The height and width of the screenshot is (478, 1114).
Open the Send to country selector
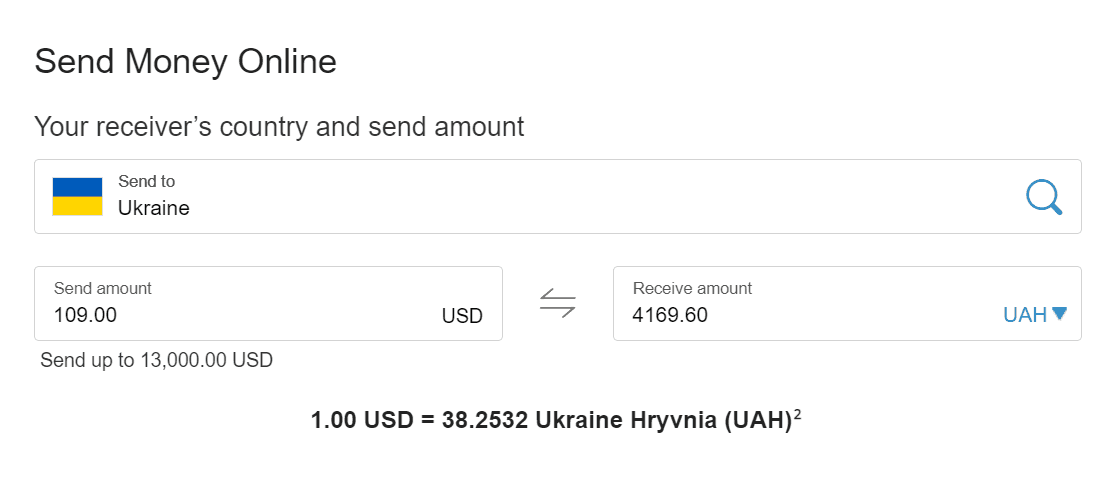click(x=558, y=197)
